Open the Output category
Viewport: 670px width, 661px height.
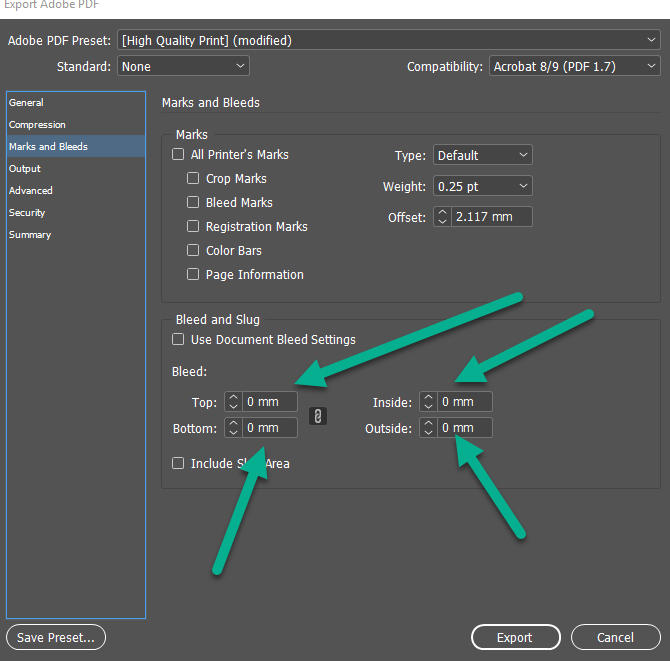pos(76,168)
